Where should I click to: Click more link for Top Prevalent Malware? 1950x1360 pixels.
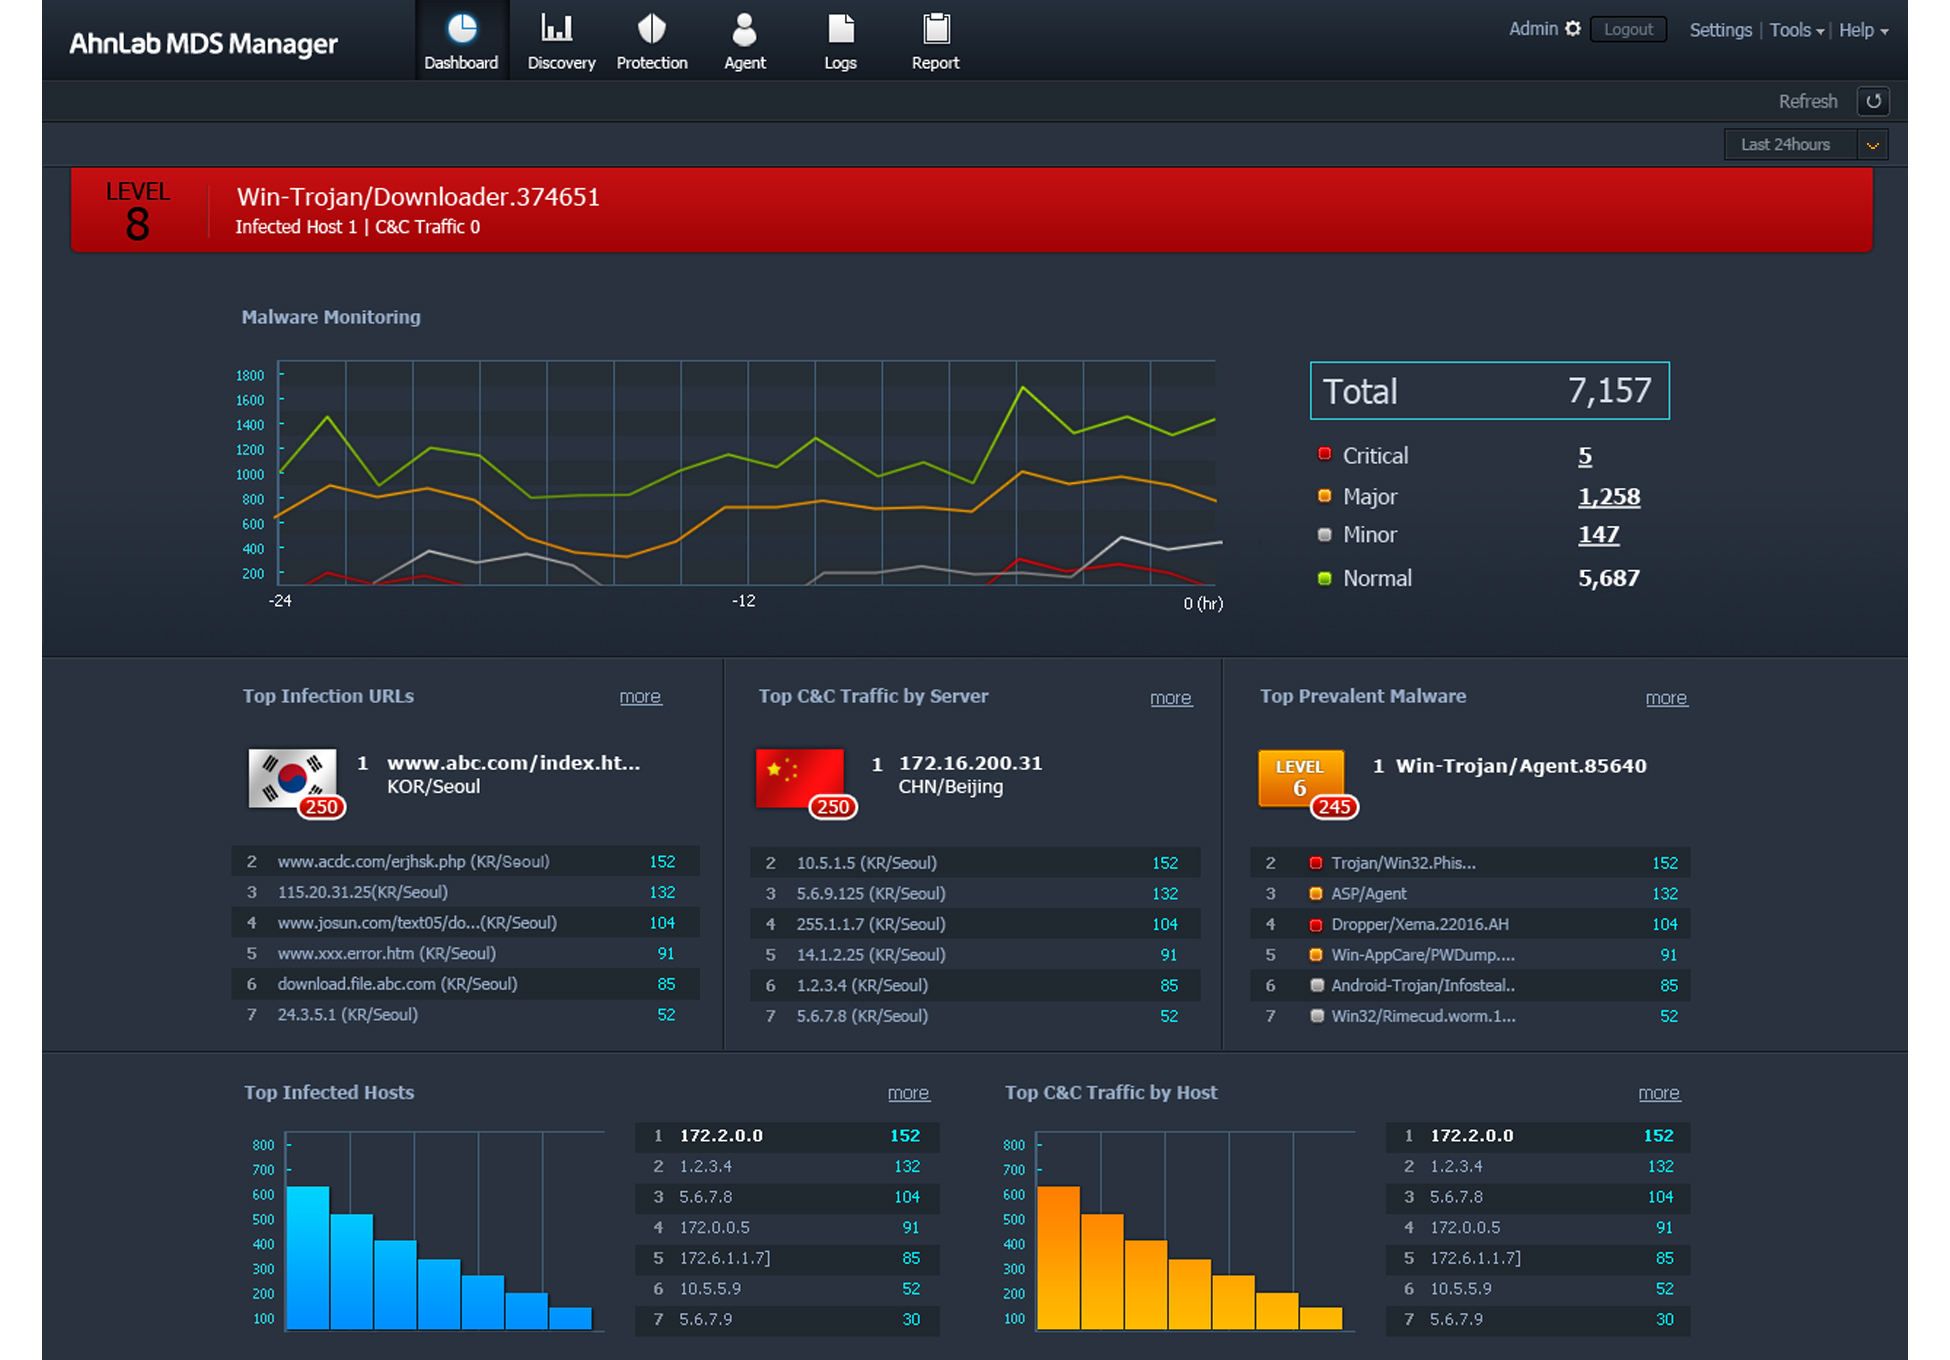1666,698
